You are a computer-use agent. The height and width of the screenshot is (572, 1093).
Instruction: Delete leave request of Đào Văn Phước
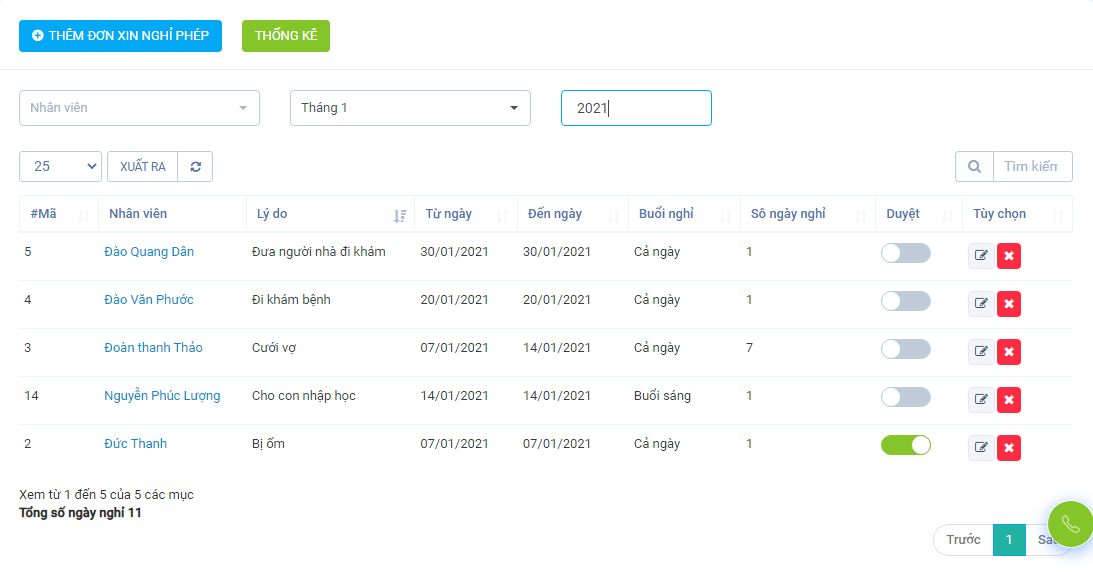coord(1009,304)
